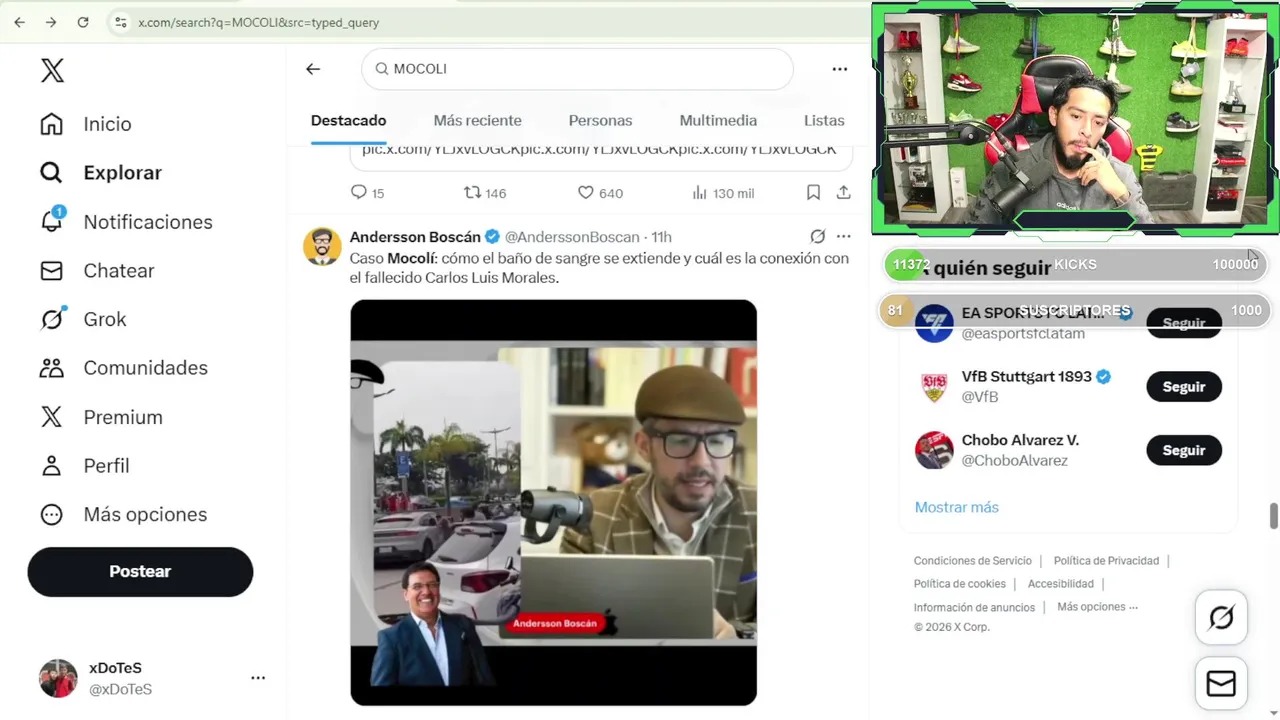View site information icon in address bar

120,22
